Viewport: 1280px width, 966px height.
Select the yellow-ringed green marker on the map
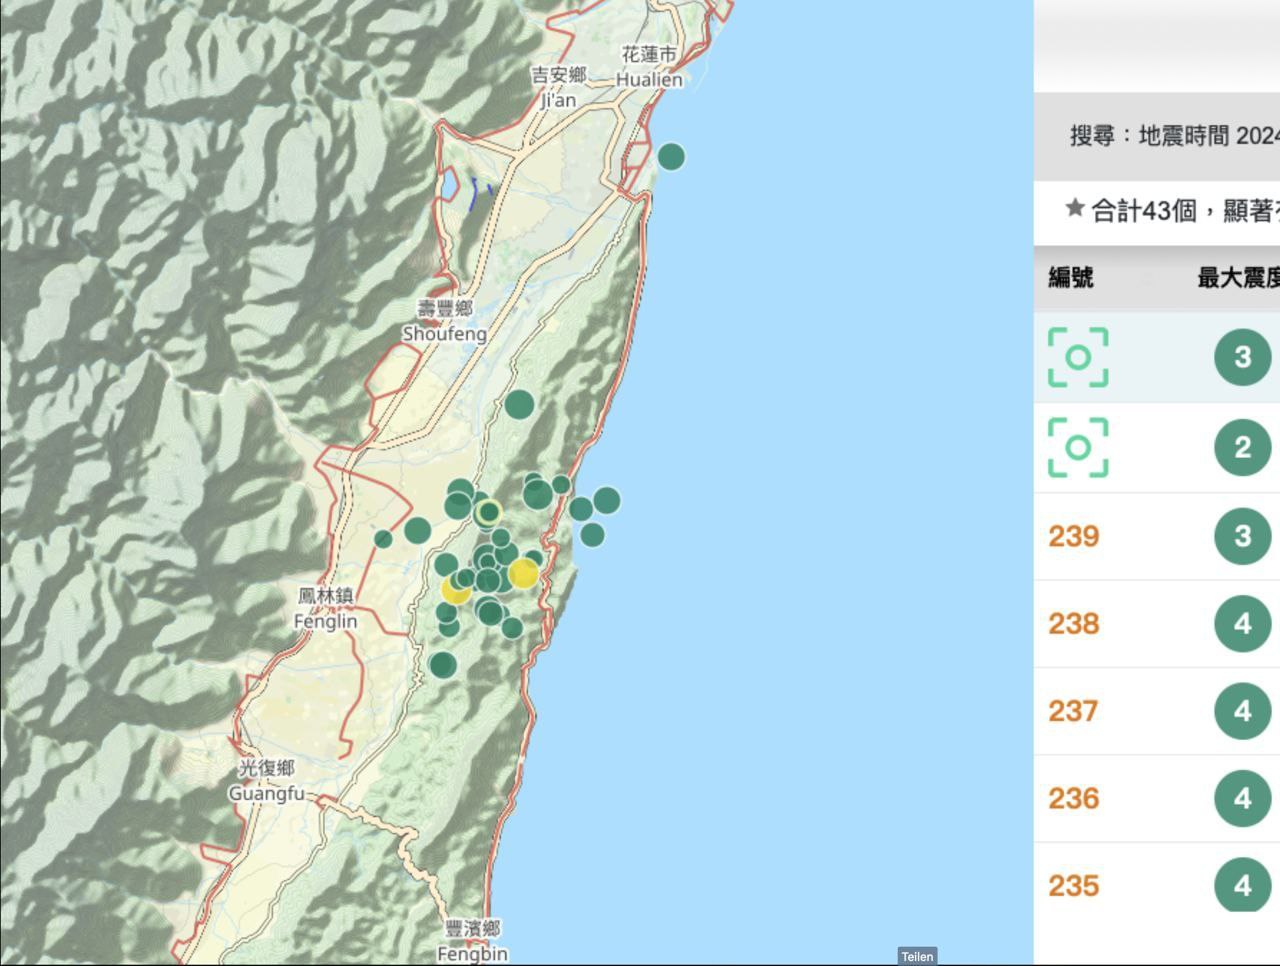tap(488, 513)
